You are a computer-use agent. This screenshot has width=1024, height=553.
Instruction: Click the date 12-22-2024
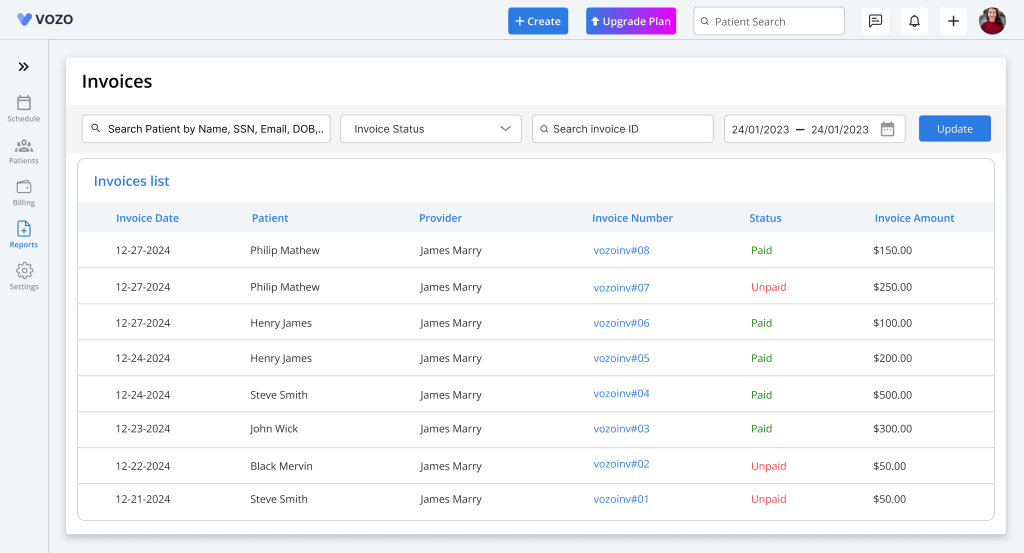[x=143, y=466]
